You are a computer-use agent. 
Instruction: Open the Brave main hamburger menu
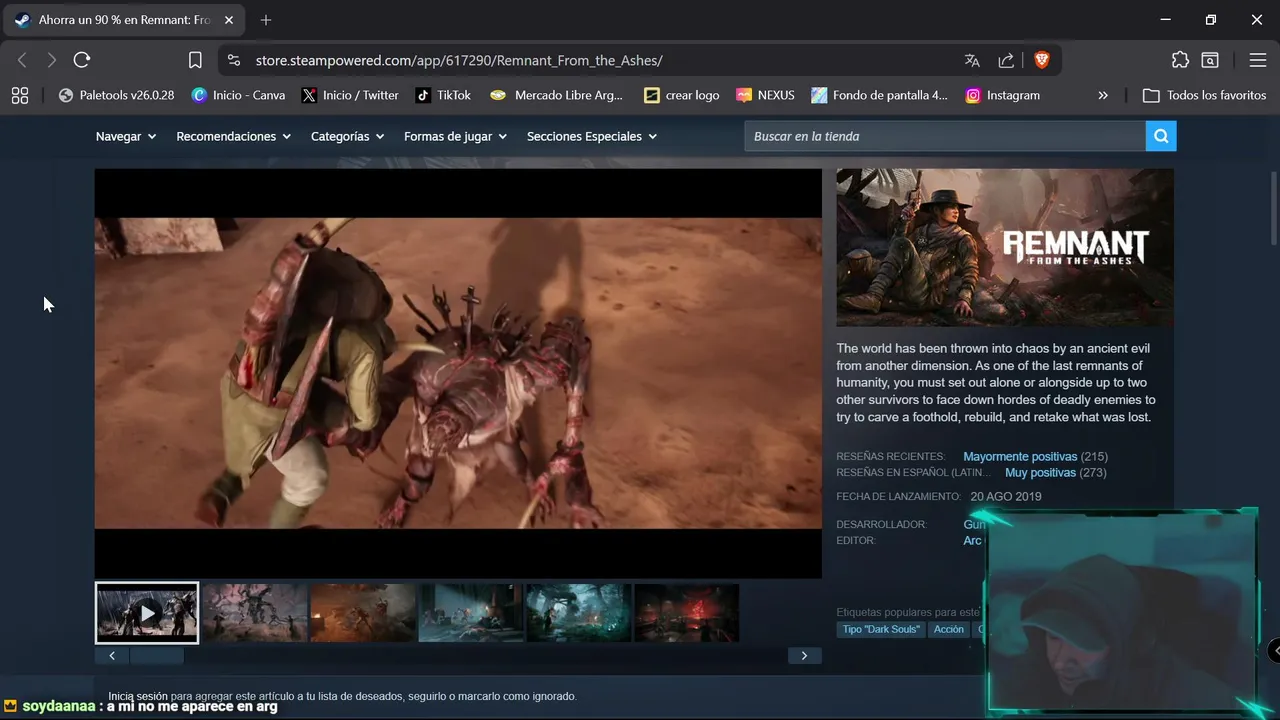tap(1258, 60)
